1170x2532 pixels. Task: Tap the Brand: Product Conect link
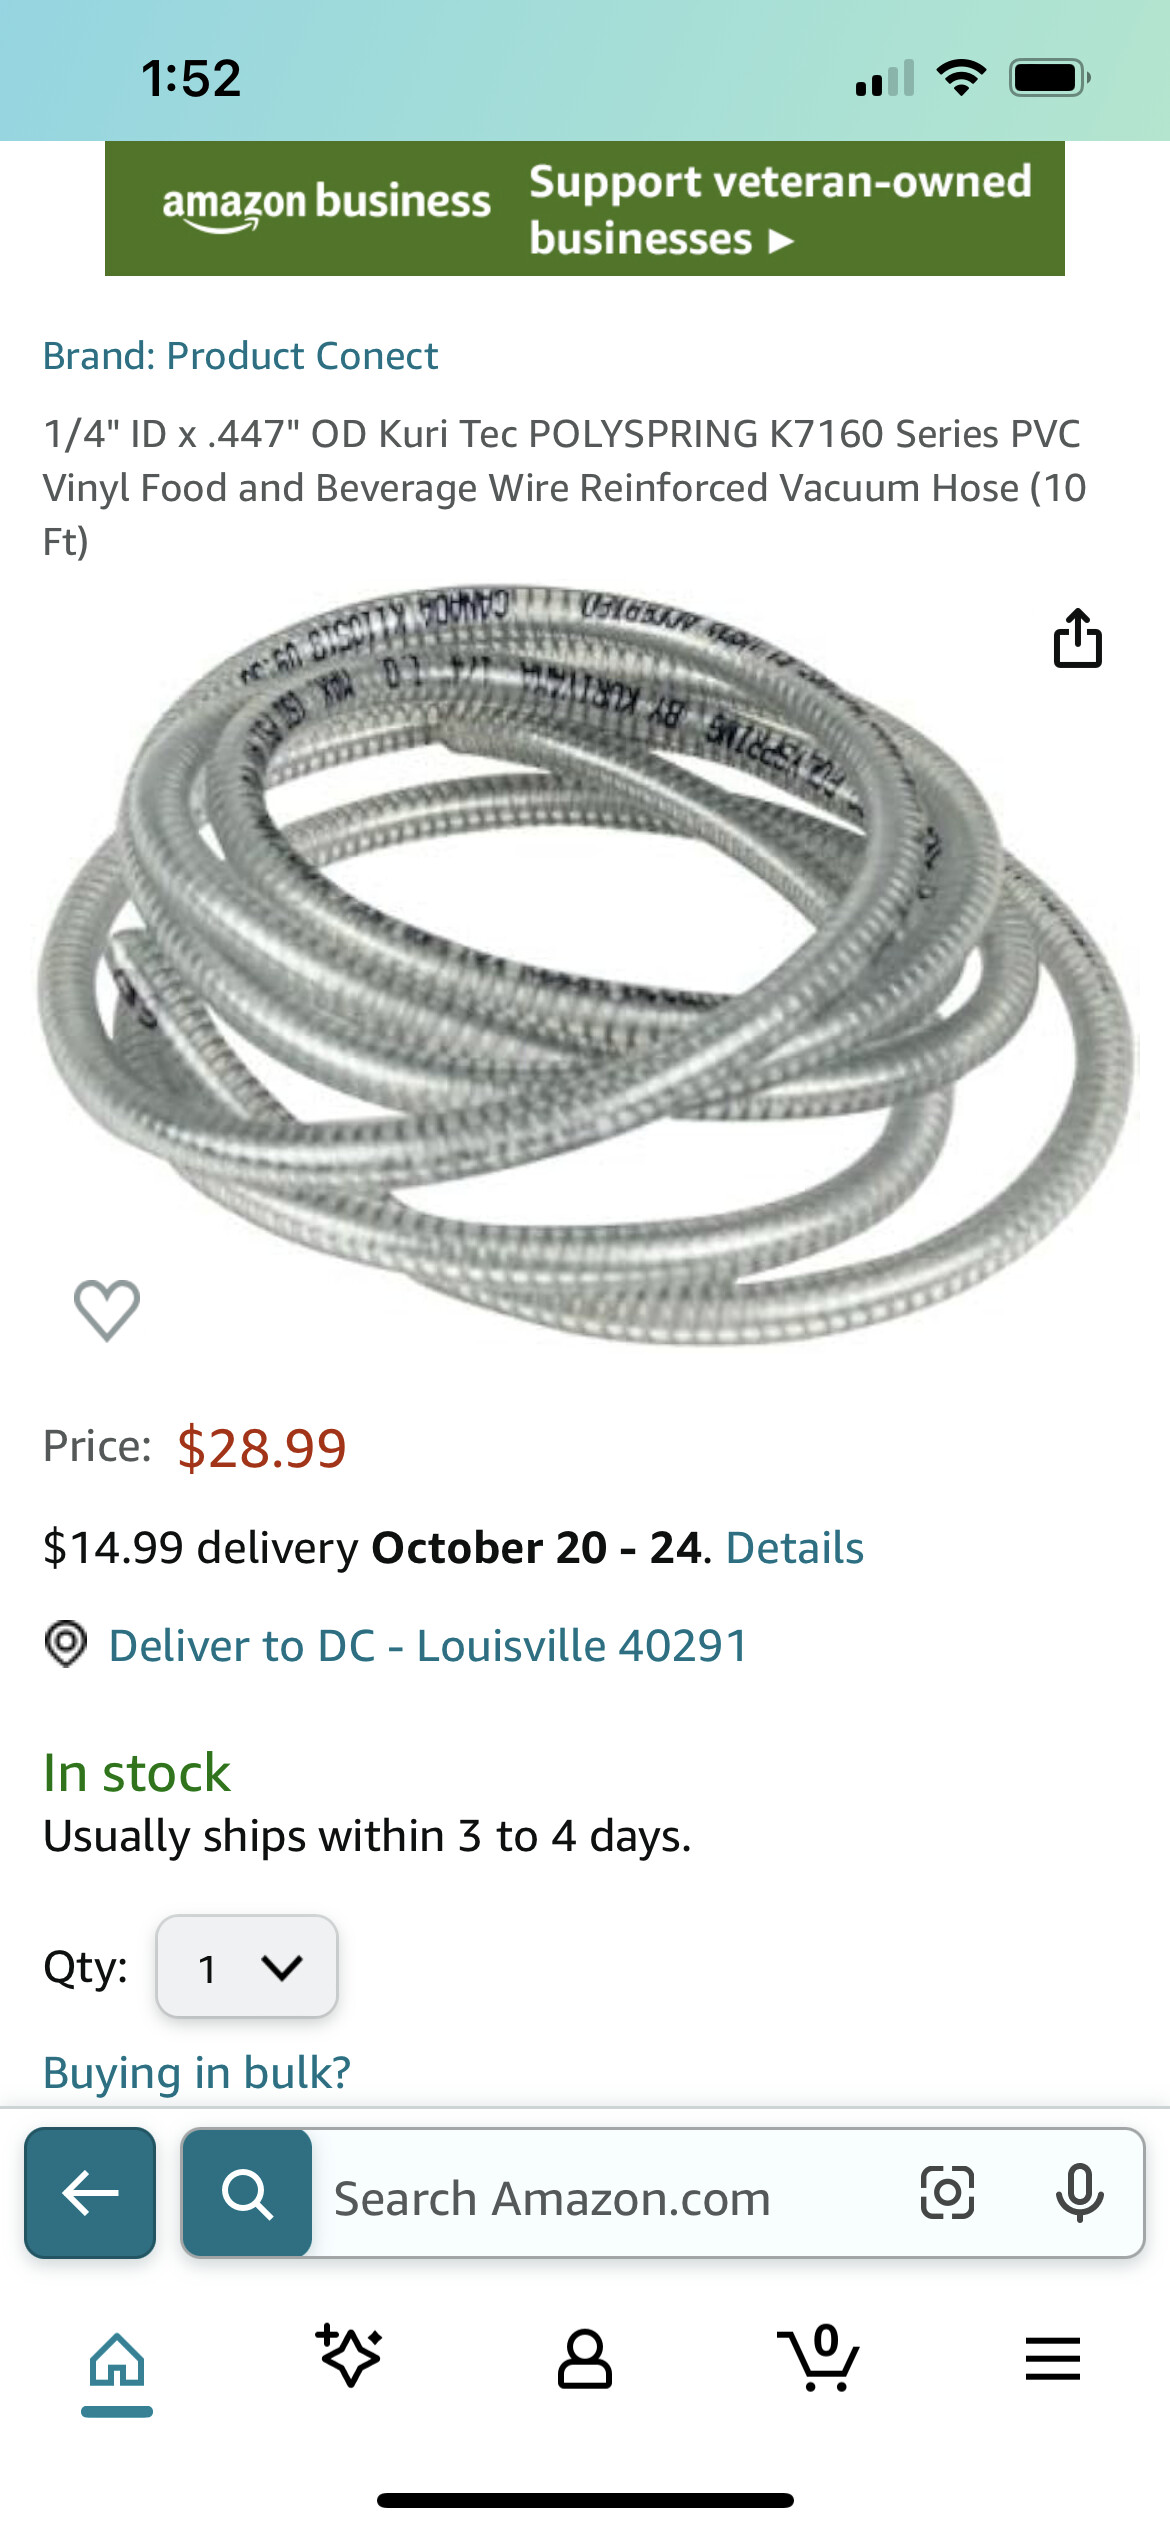tap(240, 355)
